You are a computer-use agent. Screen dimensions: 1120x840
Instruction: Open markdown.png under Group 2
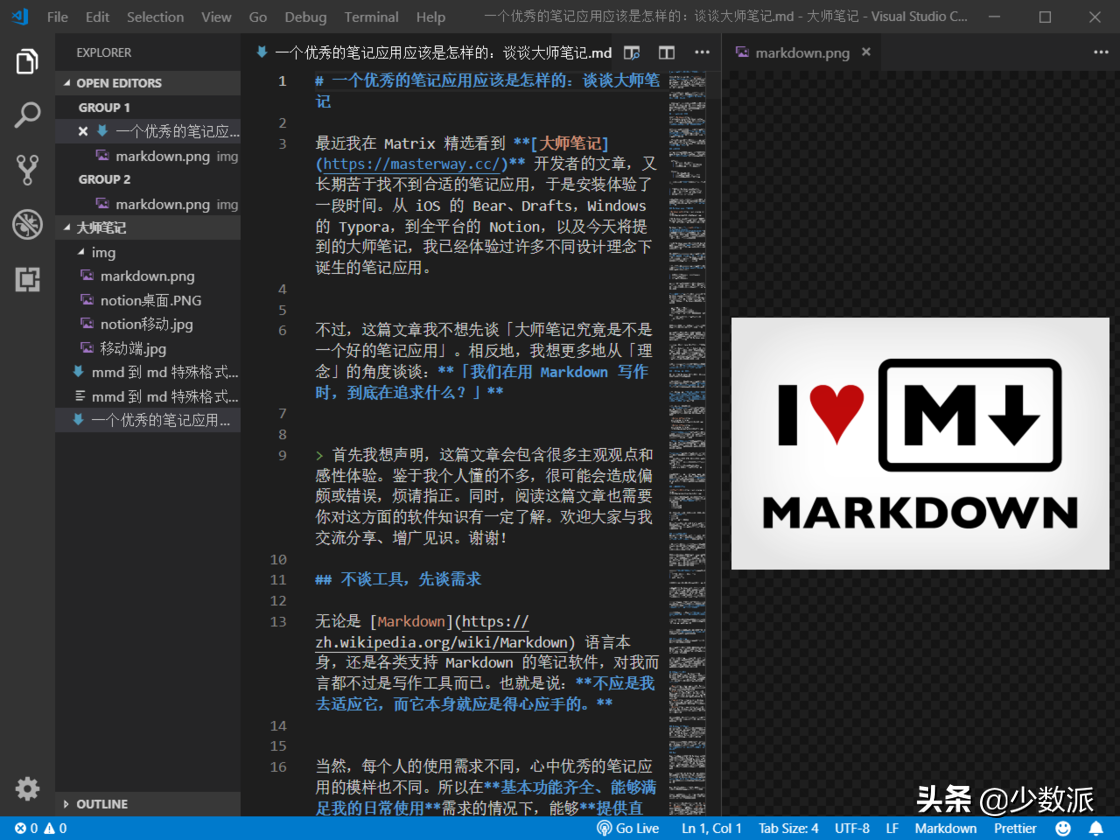point(148,204)
